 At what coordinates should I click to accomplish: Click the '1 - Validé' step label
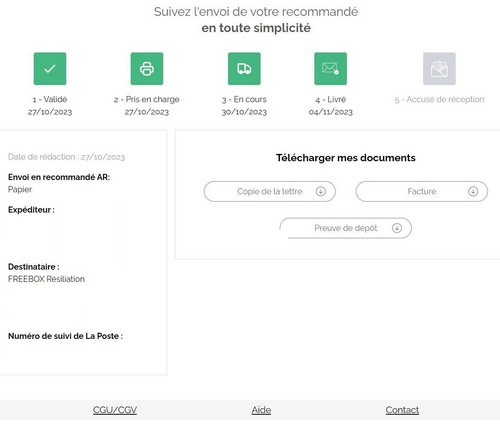[x=50, y=99]
